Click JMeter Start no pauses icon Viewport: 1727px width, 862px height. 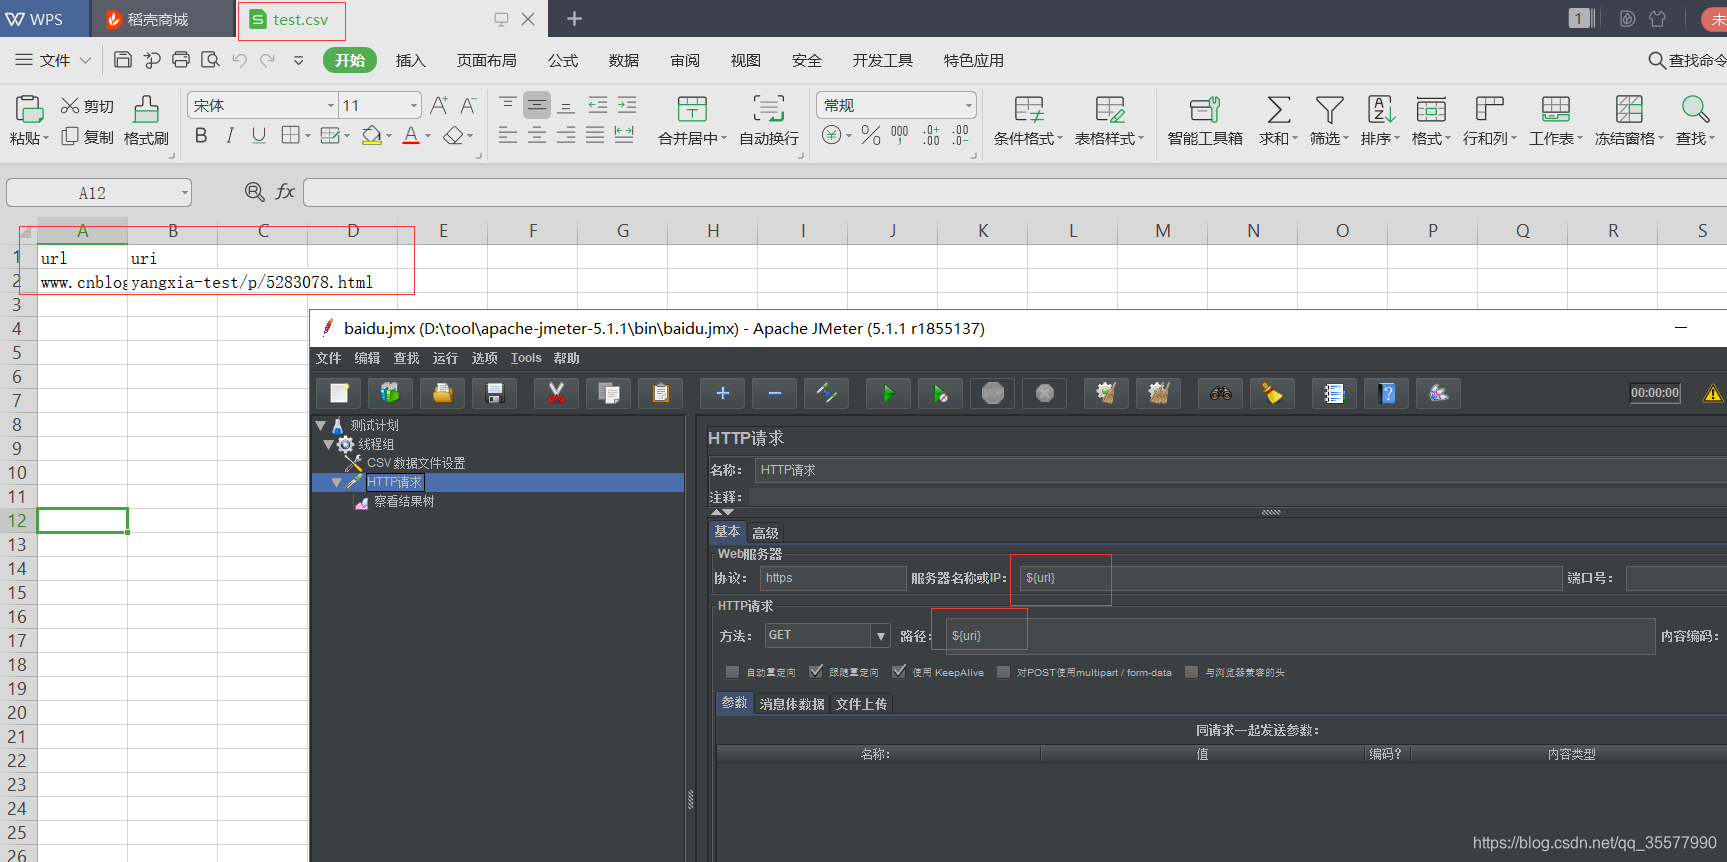click(940, 393)
